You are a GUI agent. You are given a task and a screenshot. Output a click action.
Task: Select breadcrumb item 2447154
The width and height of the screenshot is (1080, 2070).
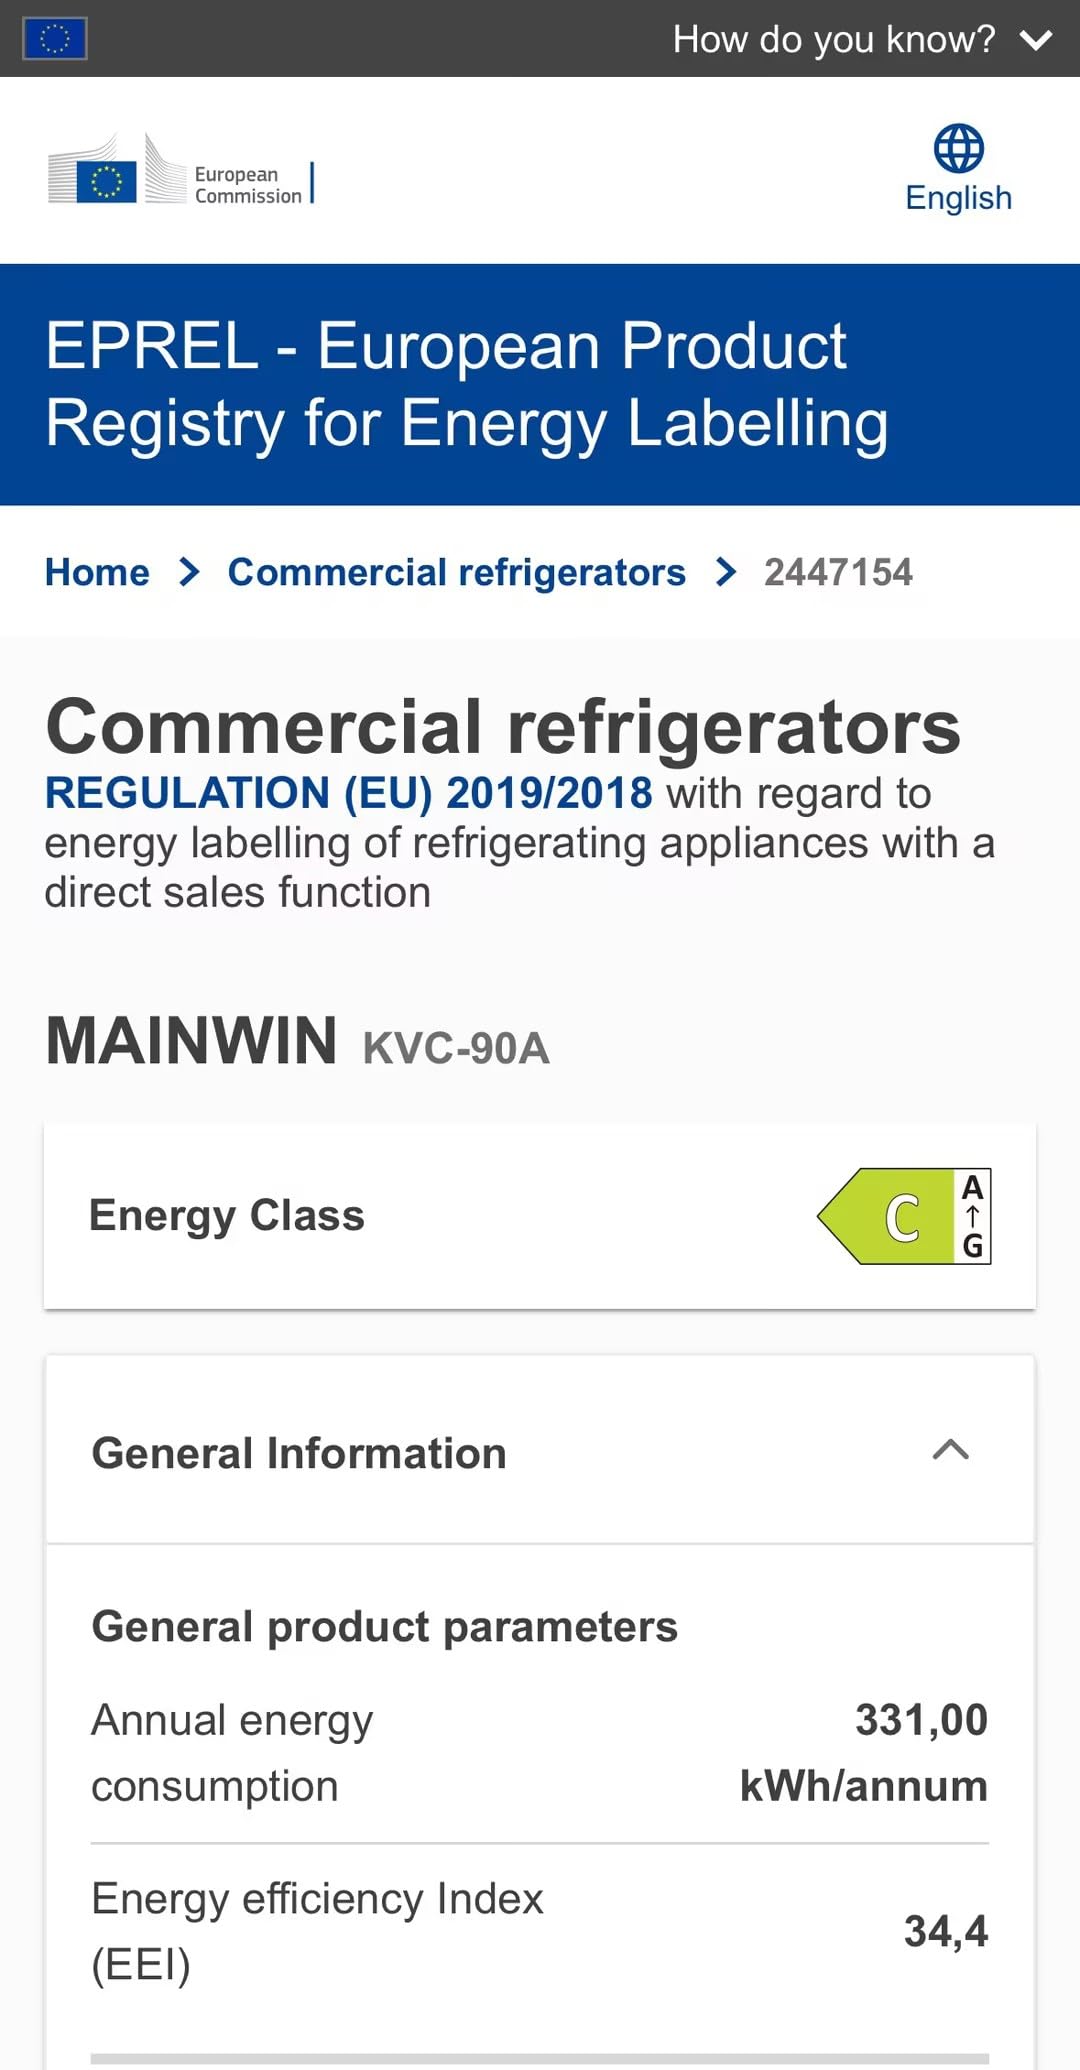click(838, 572)
